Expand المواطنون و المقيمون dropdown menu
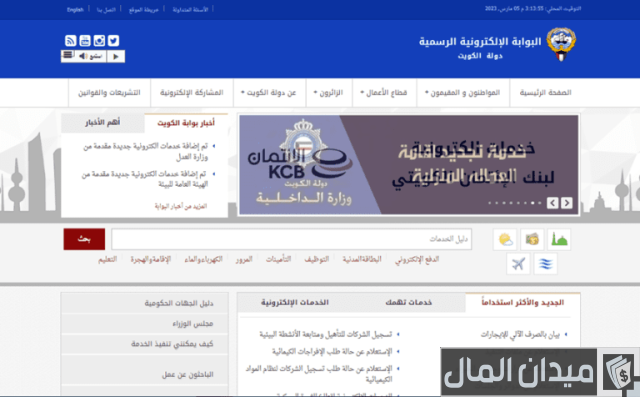640x397 pixels. point(462,93)
